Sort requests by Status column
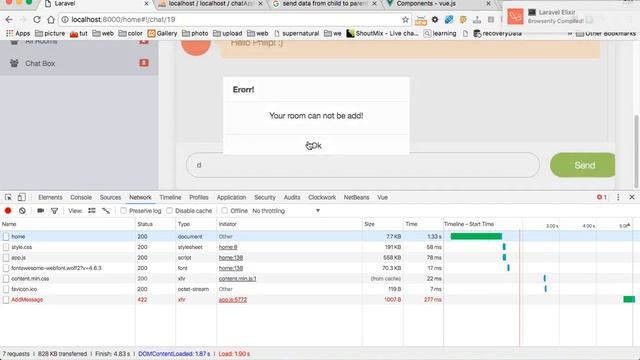This screenshot has width=640, height=360. pos(155,224)
